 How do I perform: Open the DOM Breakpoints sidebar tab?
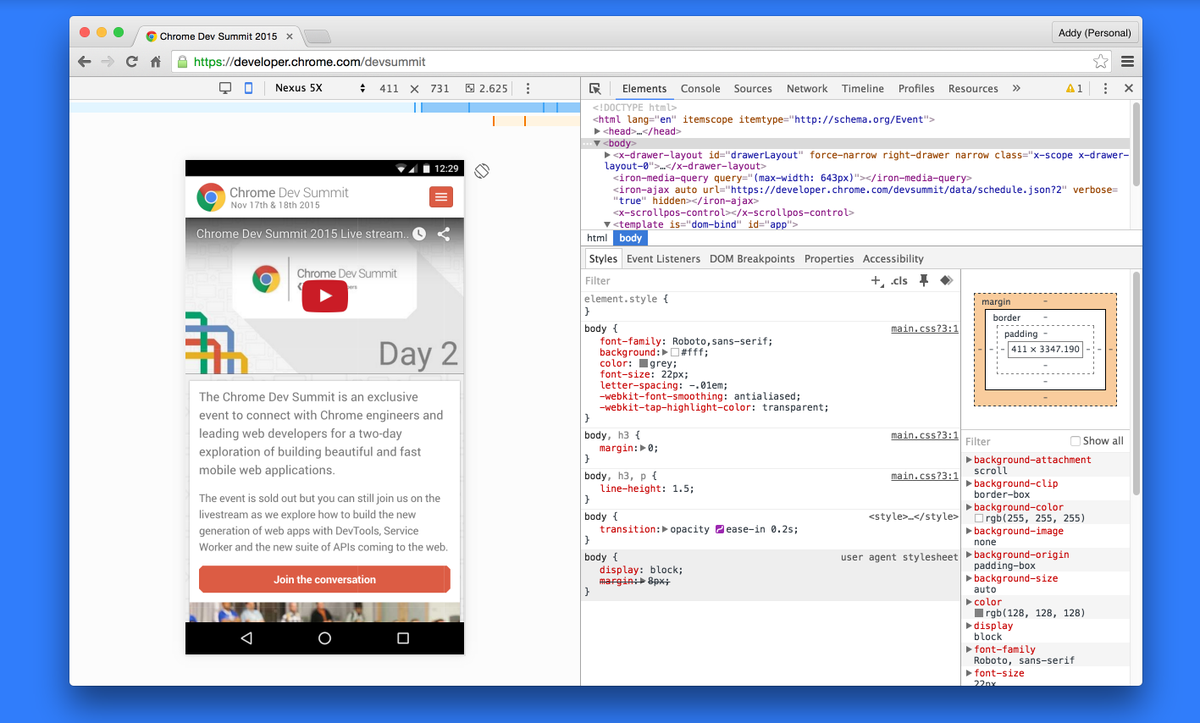click(x=752, y=259)
